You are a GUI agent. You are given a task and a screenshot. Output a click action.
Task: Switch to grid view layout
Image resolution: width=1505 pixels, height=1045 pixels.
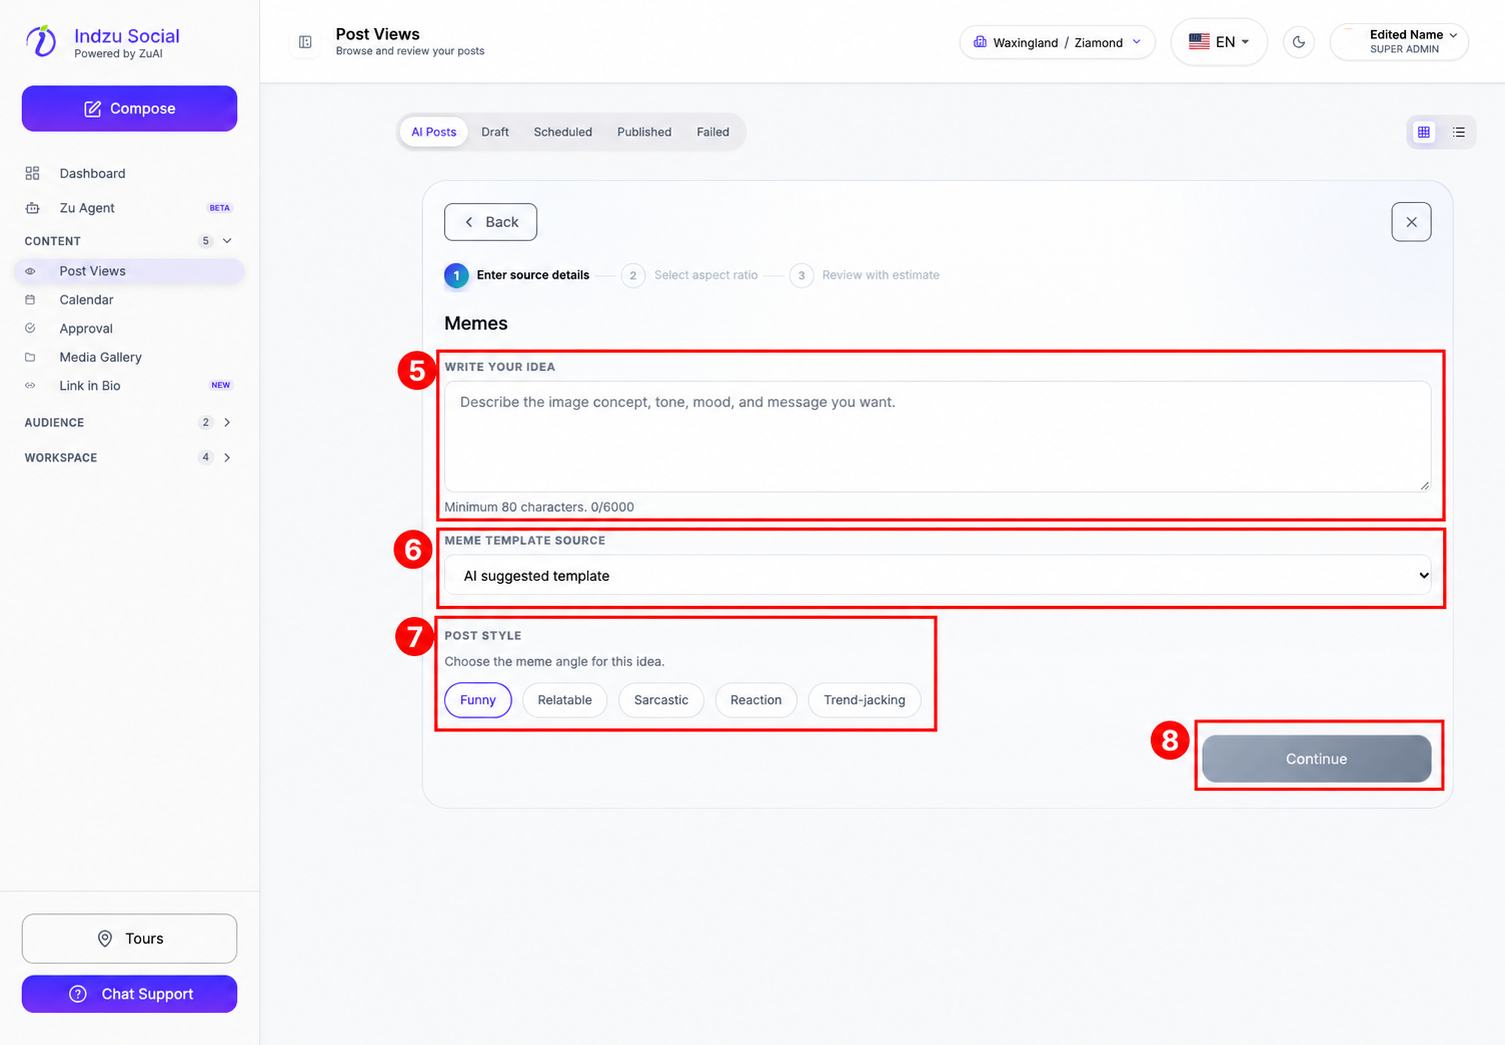1424,132
